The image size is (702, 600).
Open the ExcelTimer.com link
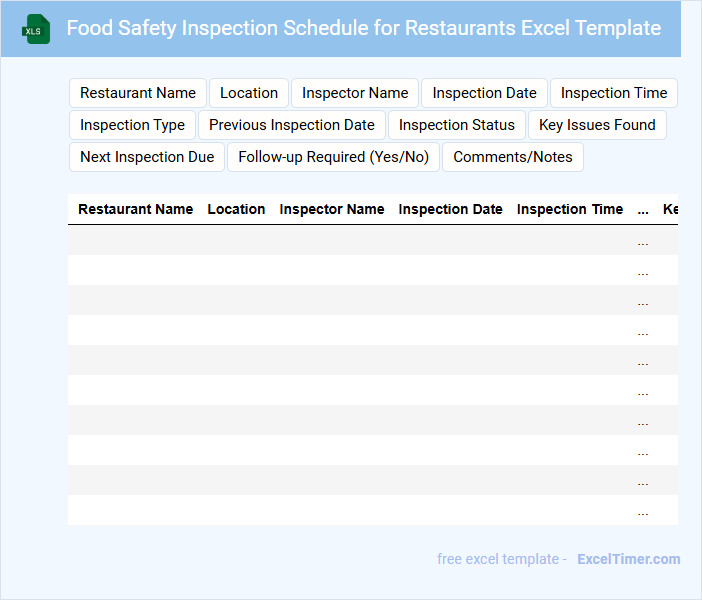tap(628, 559)
